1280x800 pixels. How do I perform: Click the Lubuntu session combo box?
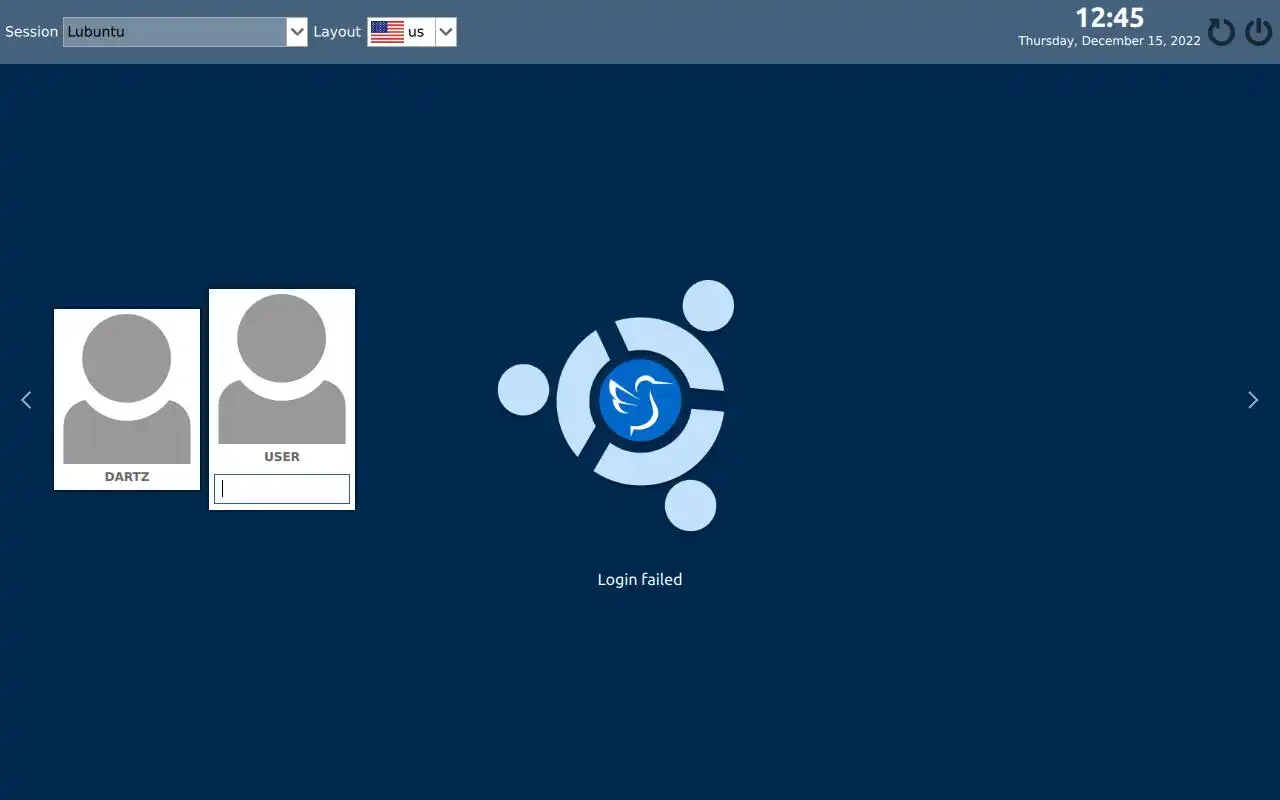pyautogui.click(x=185, y=32)
